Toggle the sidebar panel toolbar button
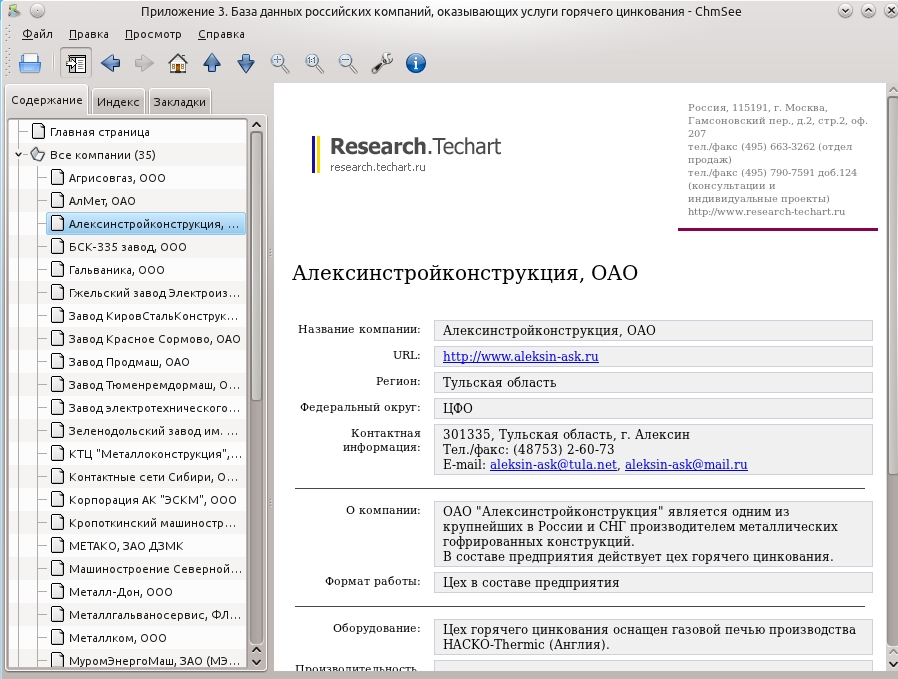This screenshot has width=898, height=679. (x=76, y=63)
